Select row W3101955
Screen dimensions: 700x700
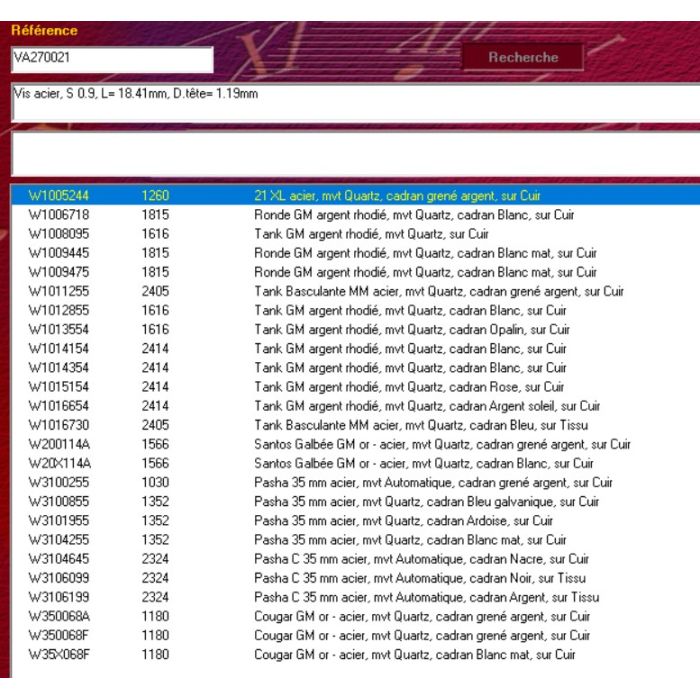pyautogui.click(x=355, y=521)
